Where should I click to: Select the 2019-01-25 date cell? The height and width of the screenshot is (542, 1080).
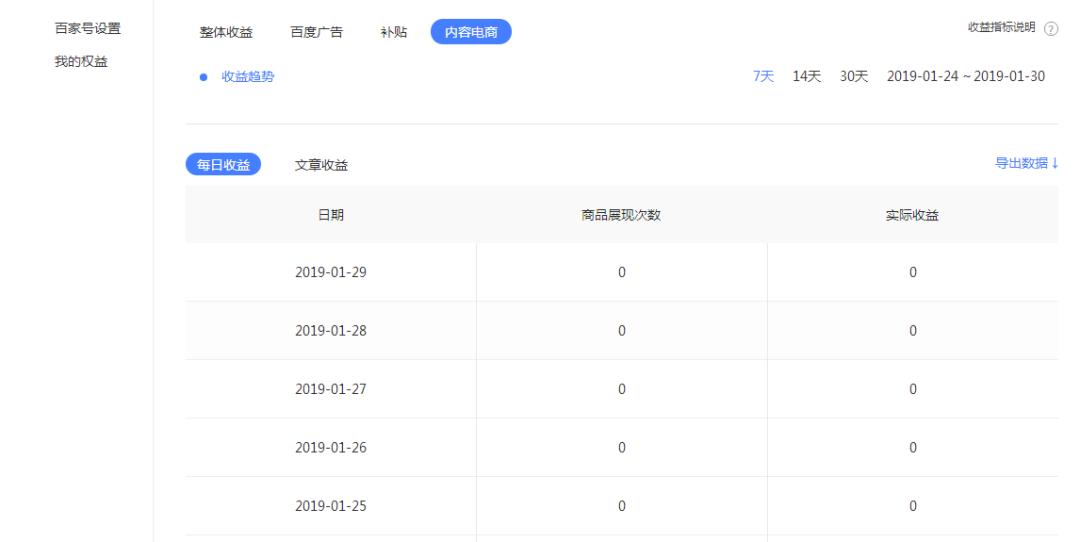pyautogui.click(x=331, y=506)
